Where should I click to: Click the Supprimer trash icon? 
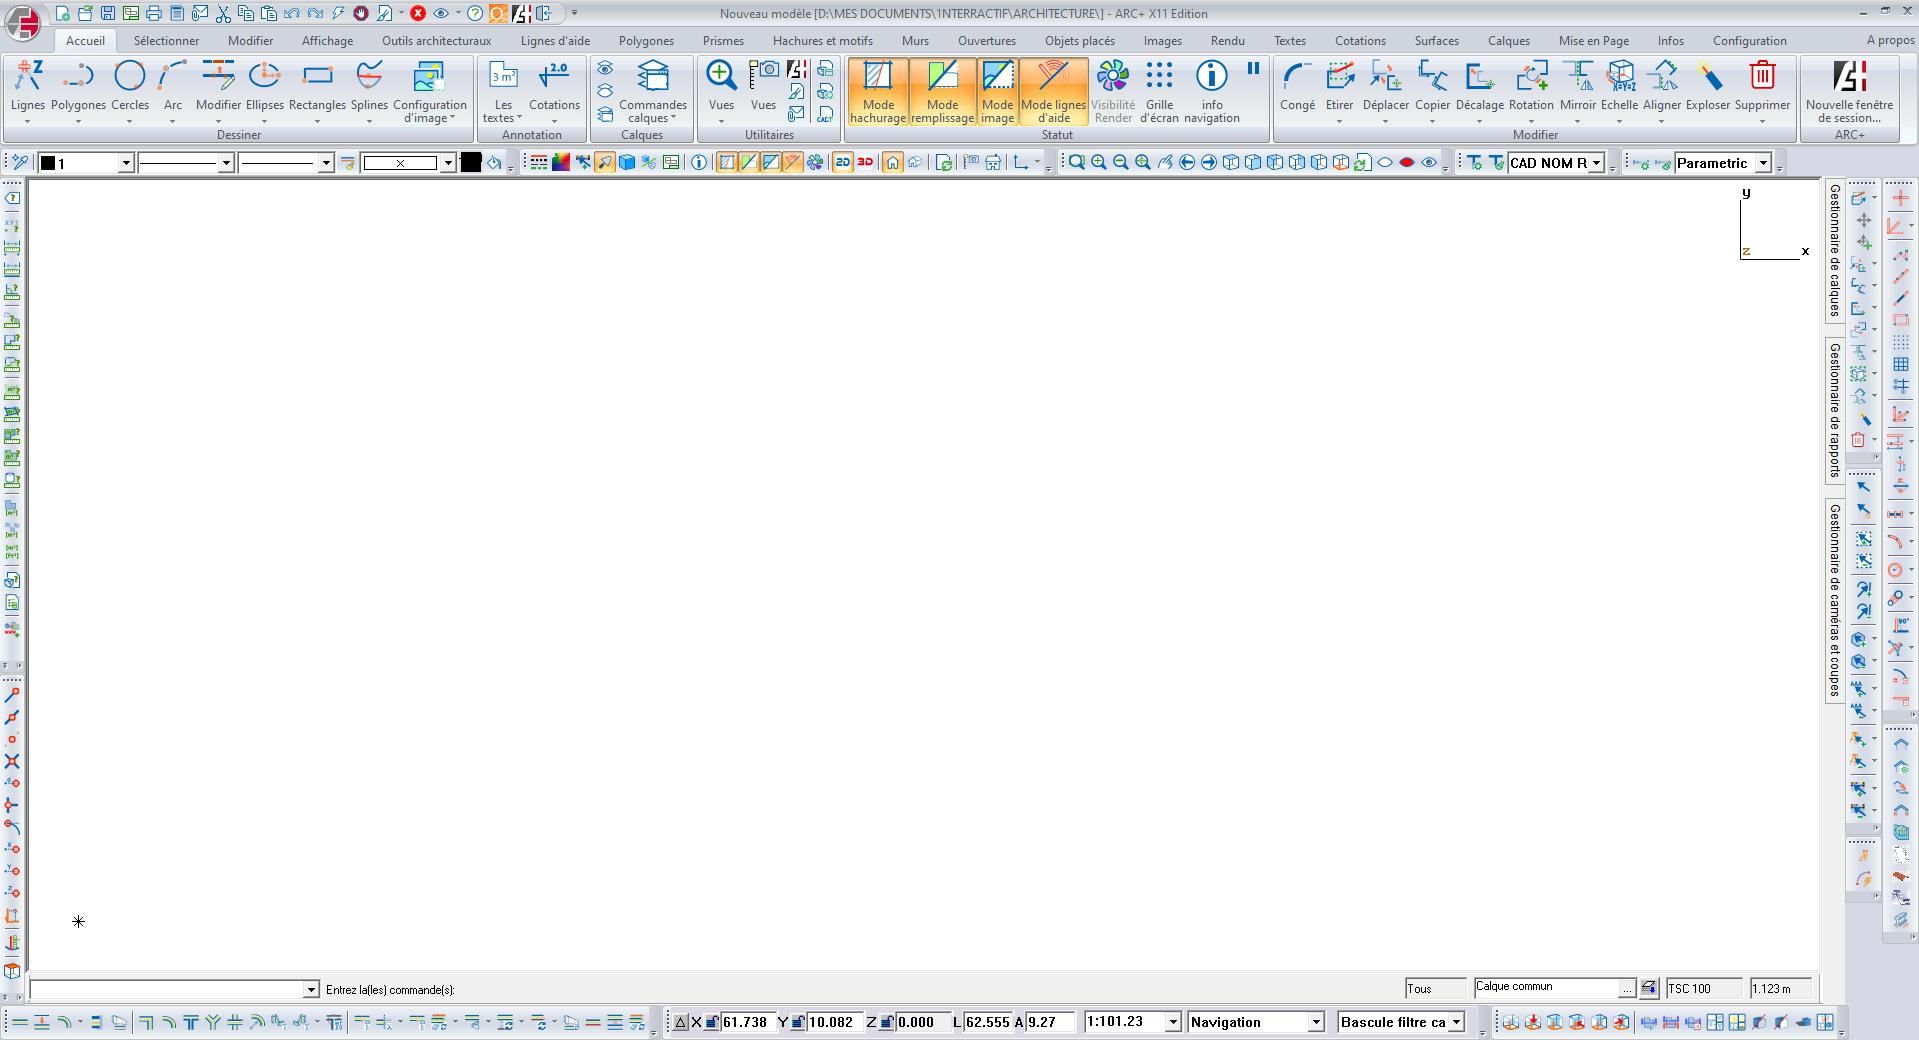pos(1762,77)
